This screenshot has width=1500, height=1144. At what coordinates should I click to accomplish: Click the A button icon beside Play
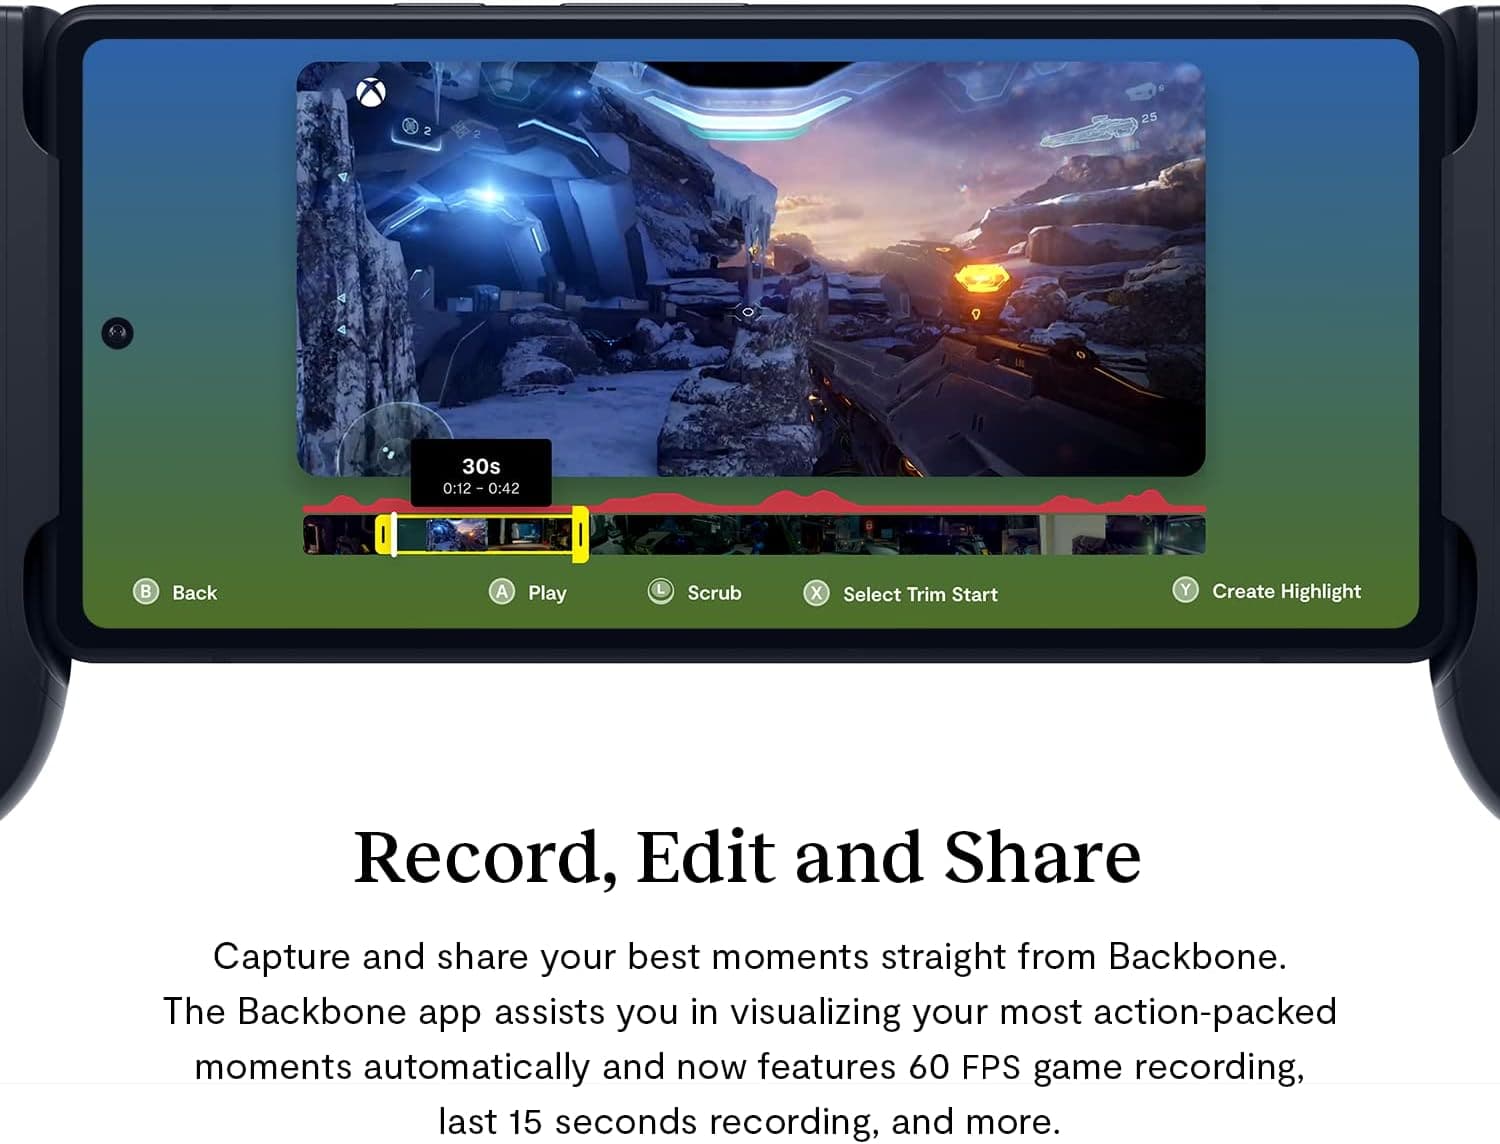(501, 592)
